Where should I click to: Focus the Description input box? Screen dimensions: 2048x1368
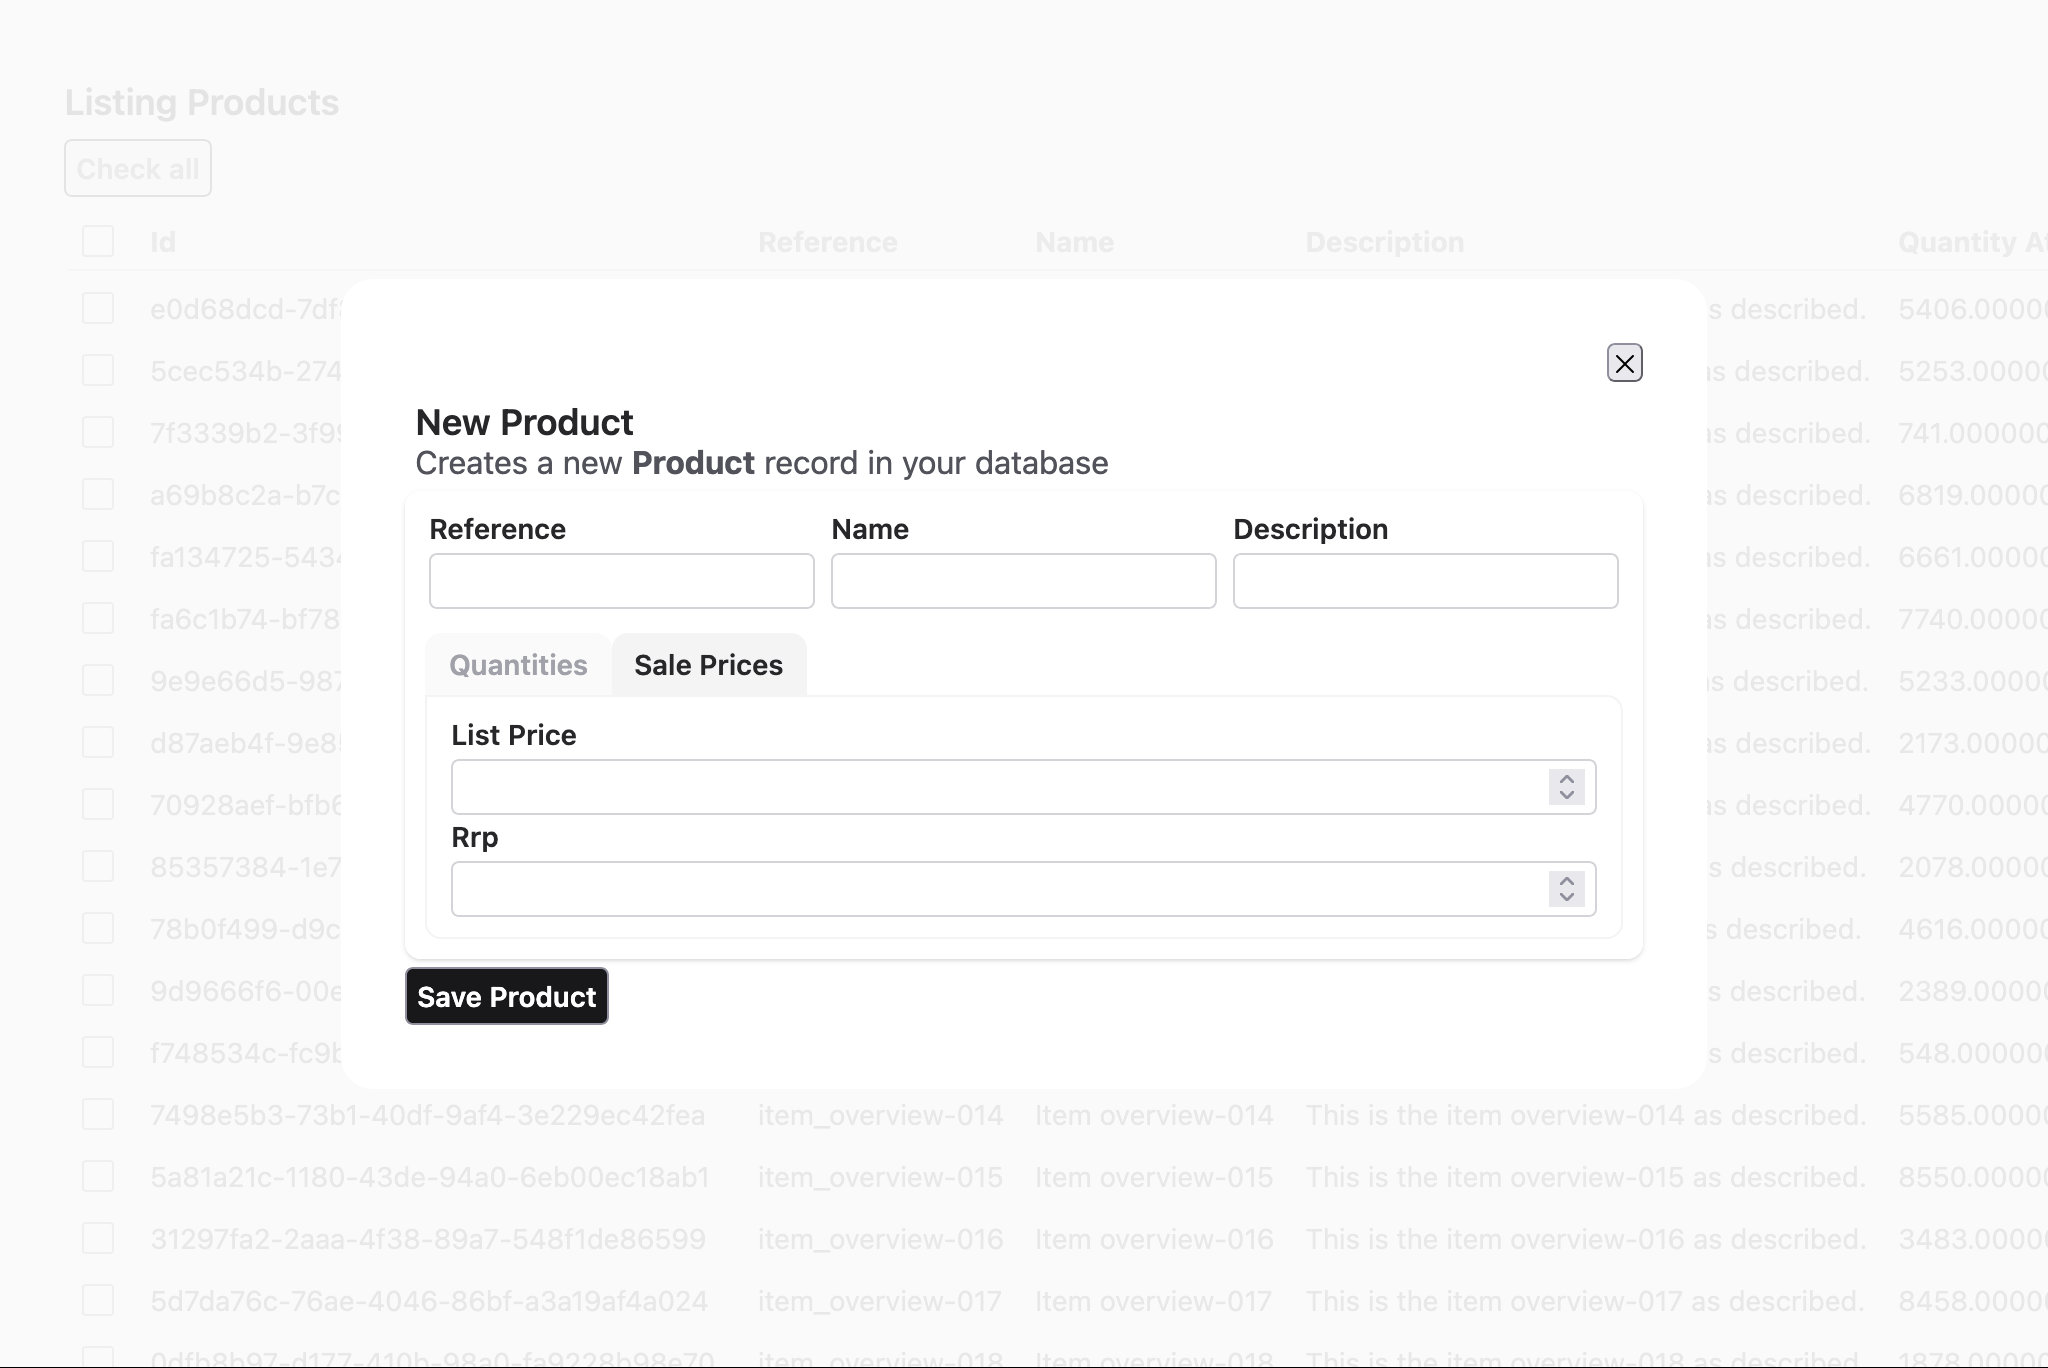coord(1425,581)
